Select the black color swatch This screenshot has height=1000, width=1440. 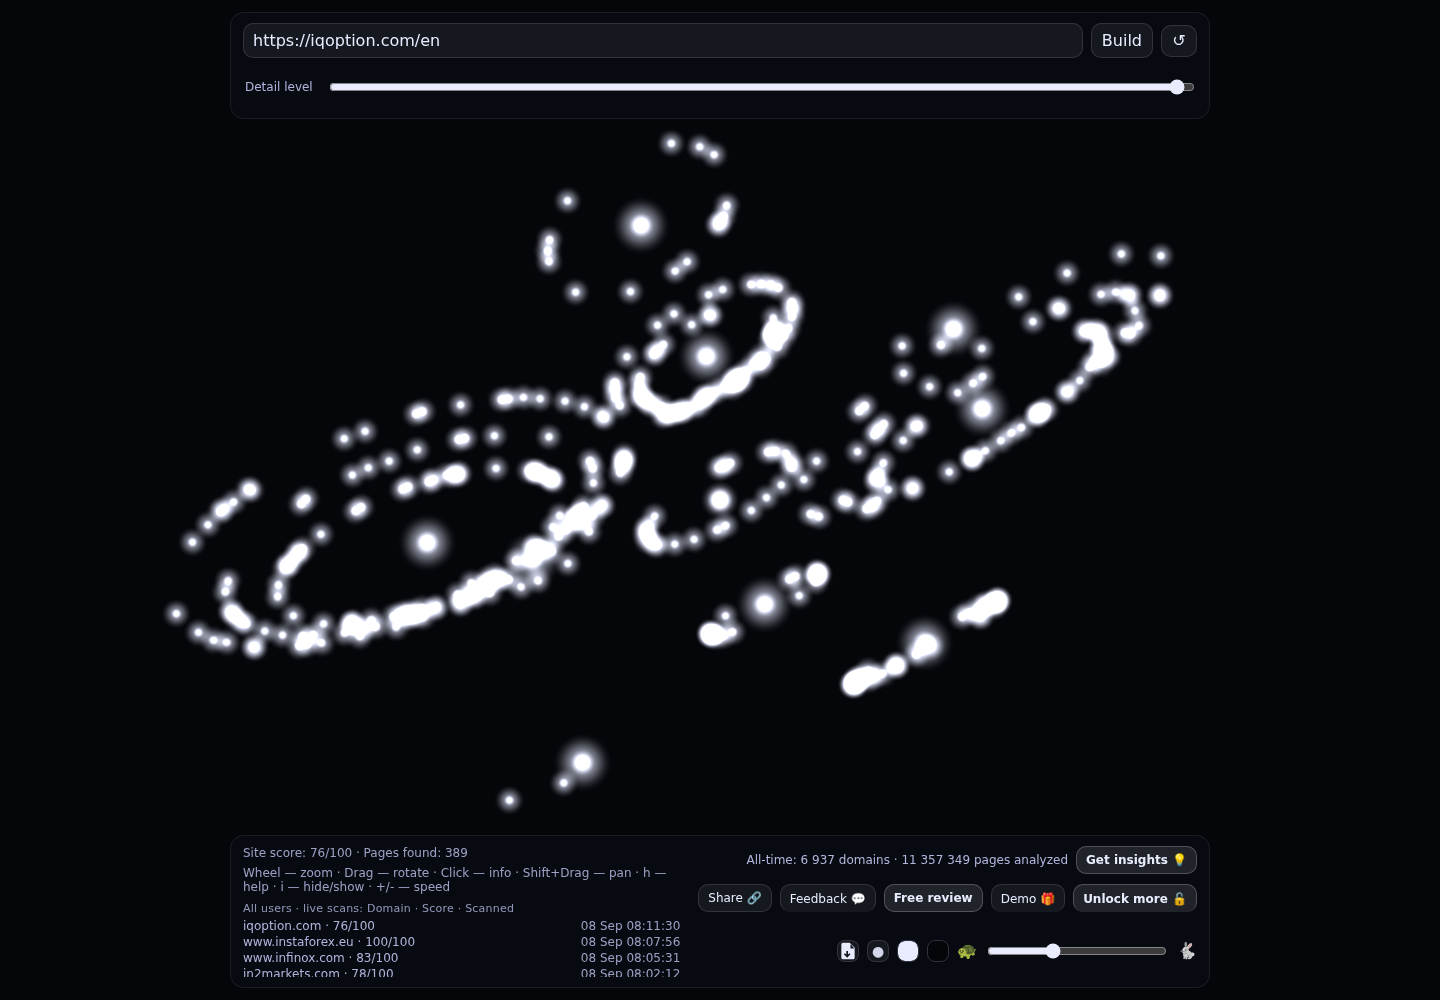point(938,951)
